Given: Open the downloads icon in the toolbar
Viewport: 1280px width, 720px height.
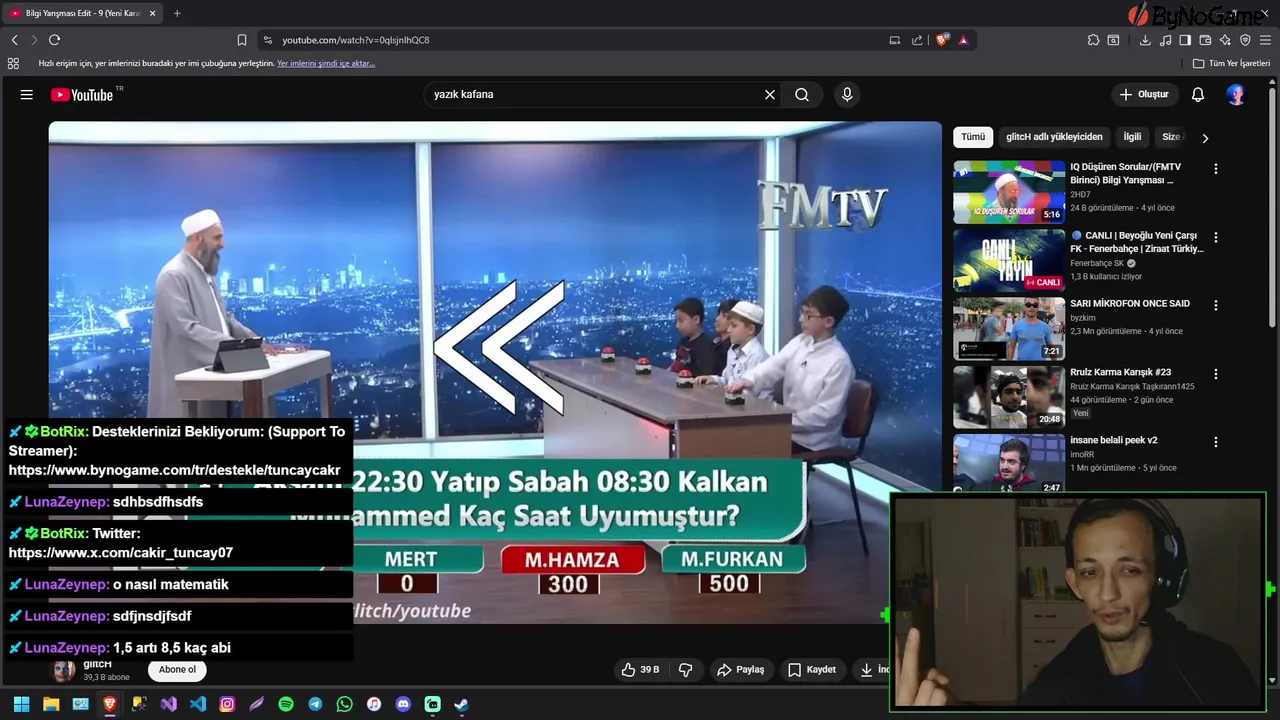Looking at the screenshot, I should [1145, 40].
